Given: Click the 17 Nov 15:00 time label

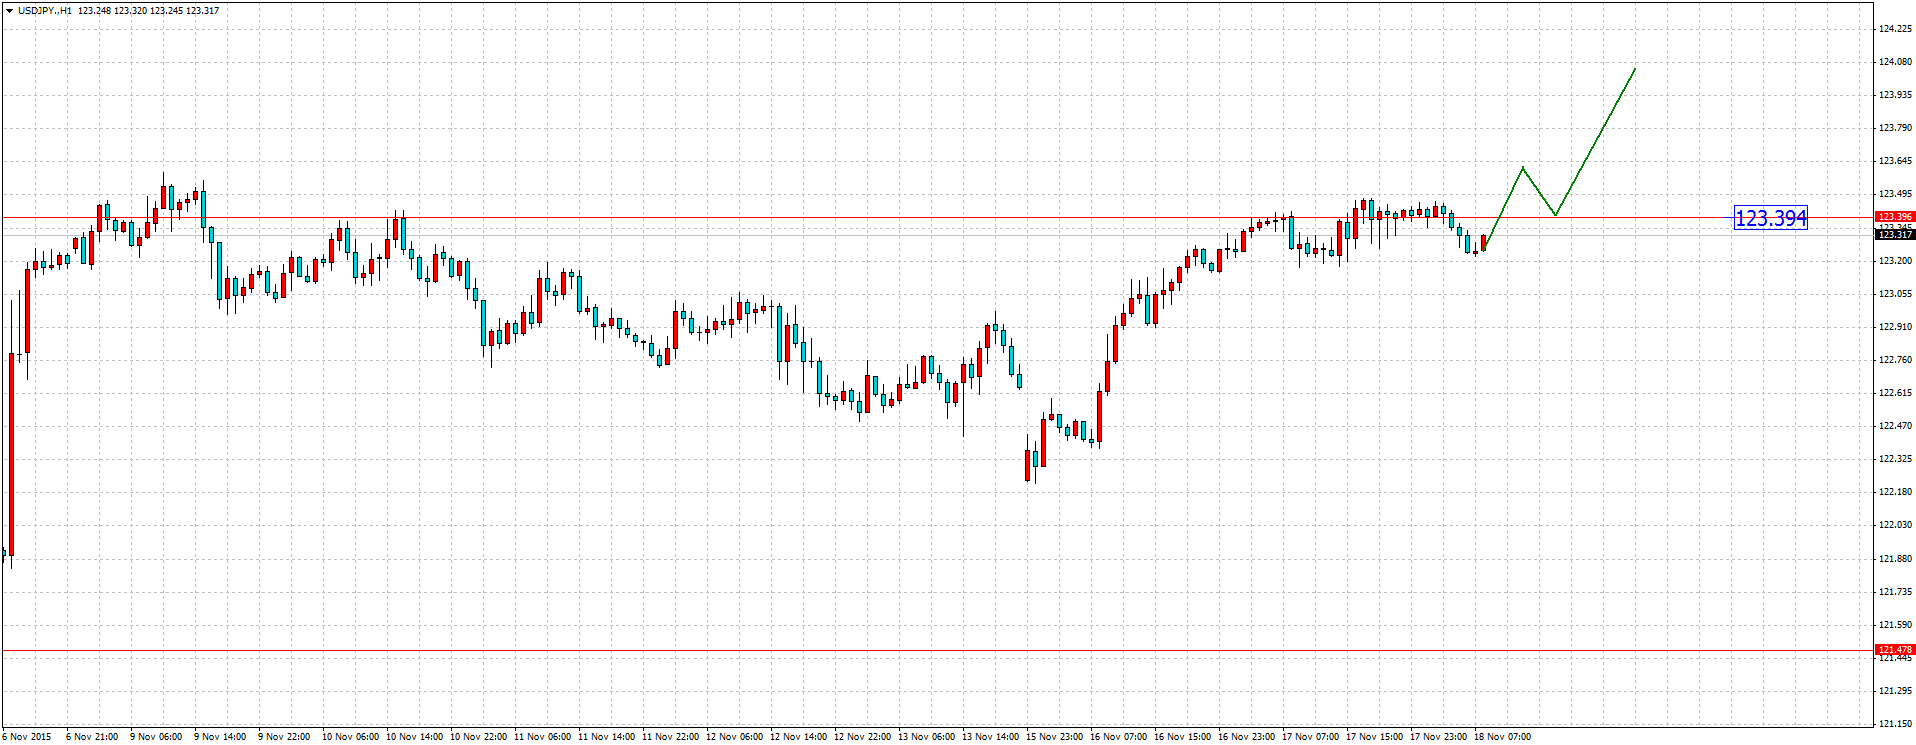Looking at the screenshot, I should (x=1374, y=737).
